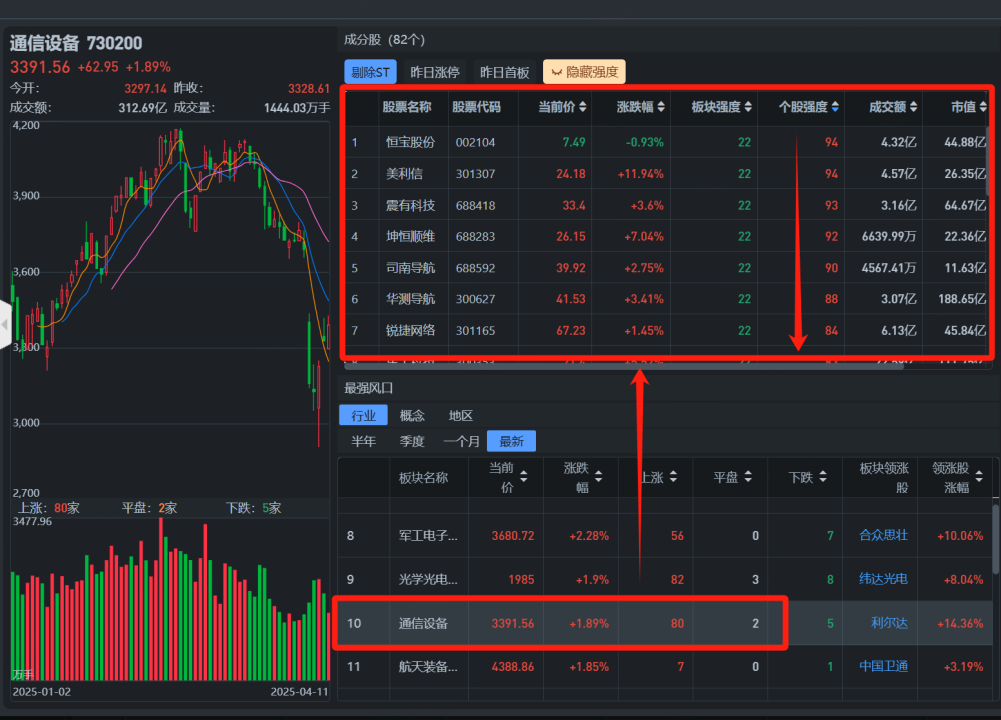Screen dimensions: 1001x720
Task: Sort sector table by 当前价 arrows
Action: [x=523, y=477]
